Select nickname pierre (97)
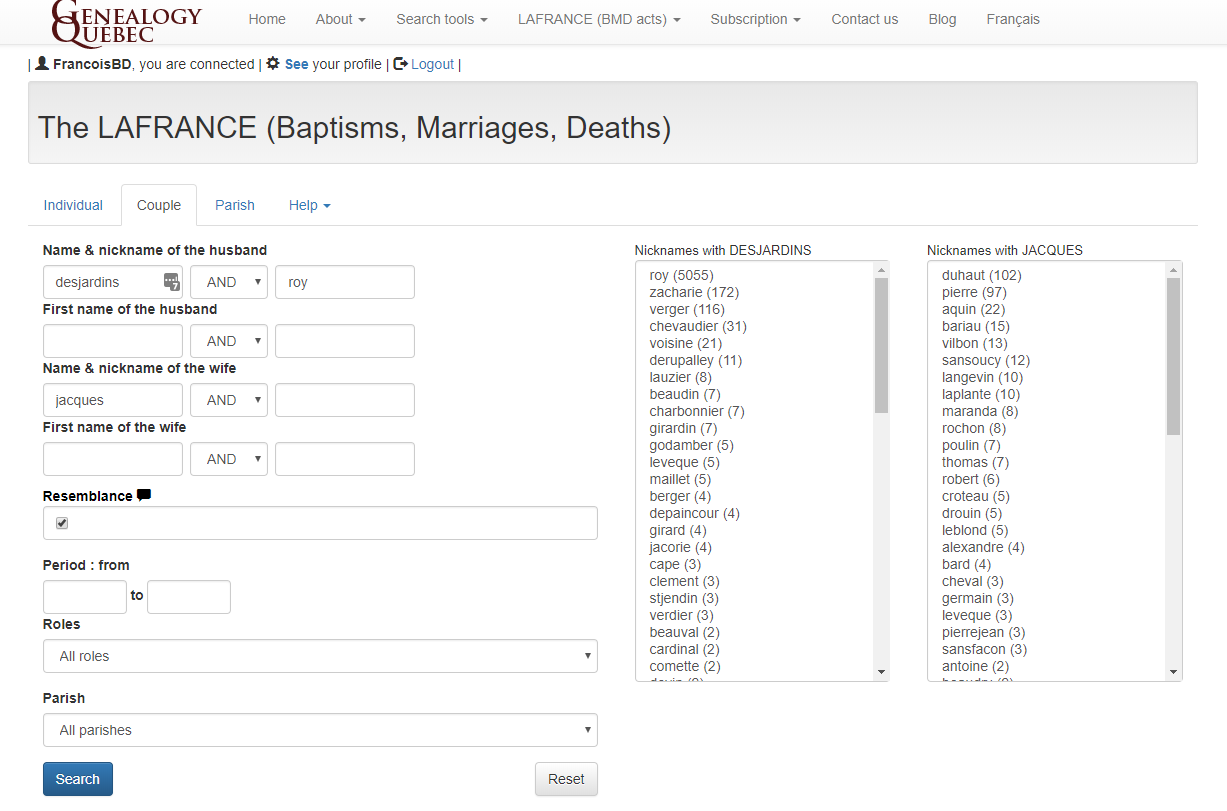Screen dimensions: 1227x811 [x=974, y=292]
